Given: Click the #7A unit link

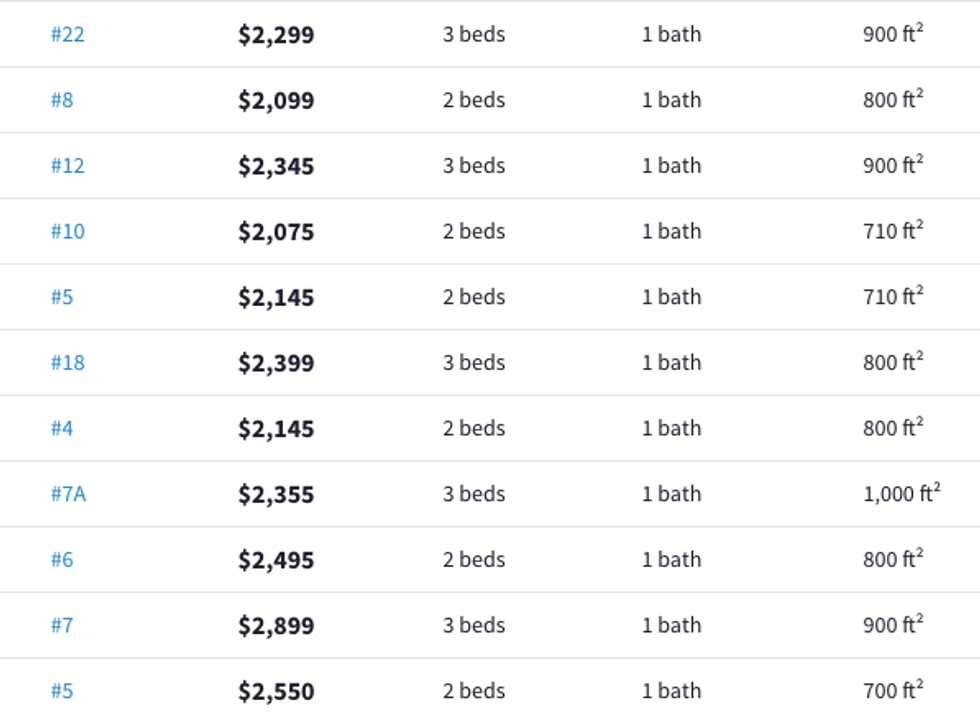Looking at the screenshot, I should click(x=68, y=494).
